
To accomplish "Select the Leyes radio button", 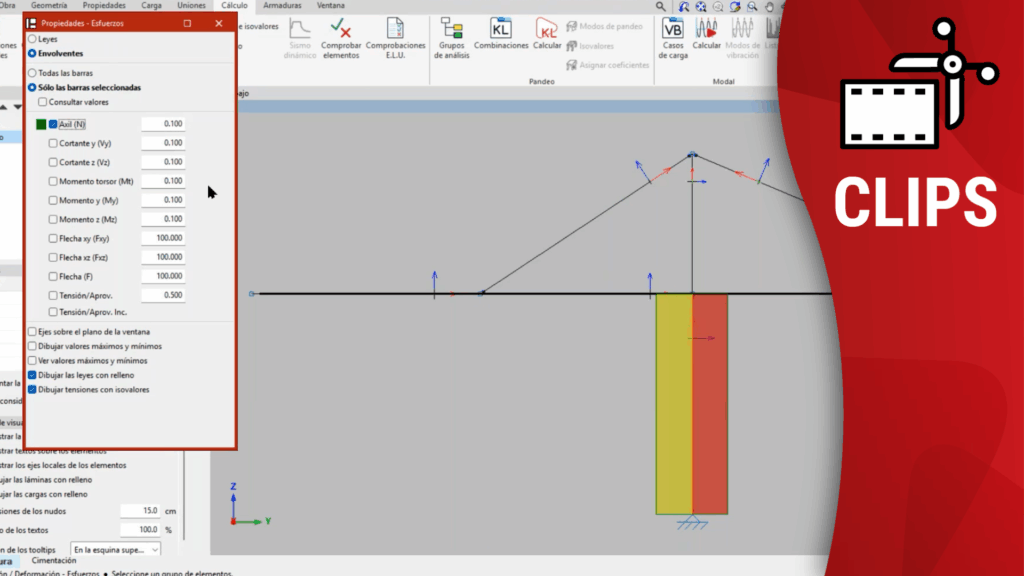I will pyautogui.click(x=32, y=39).
